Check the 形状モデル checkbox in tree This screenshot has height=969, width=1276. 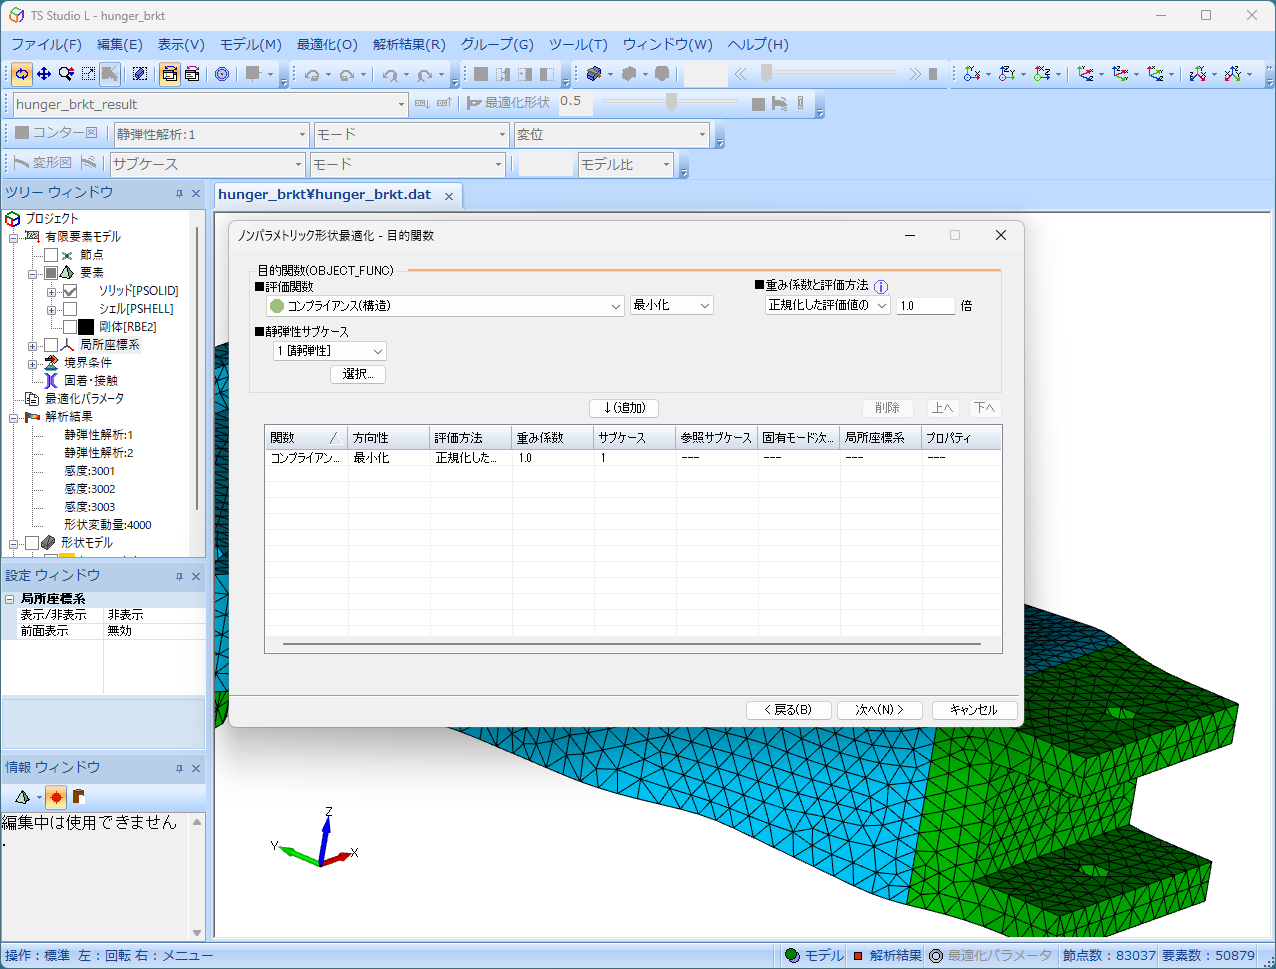[x=32, y=543]
